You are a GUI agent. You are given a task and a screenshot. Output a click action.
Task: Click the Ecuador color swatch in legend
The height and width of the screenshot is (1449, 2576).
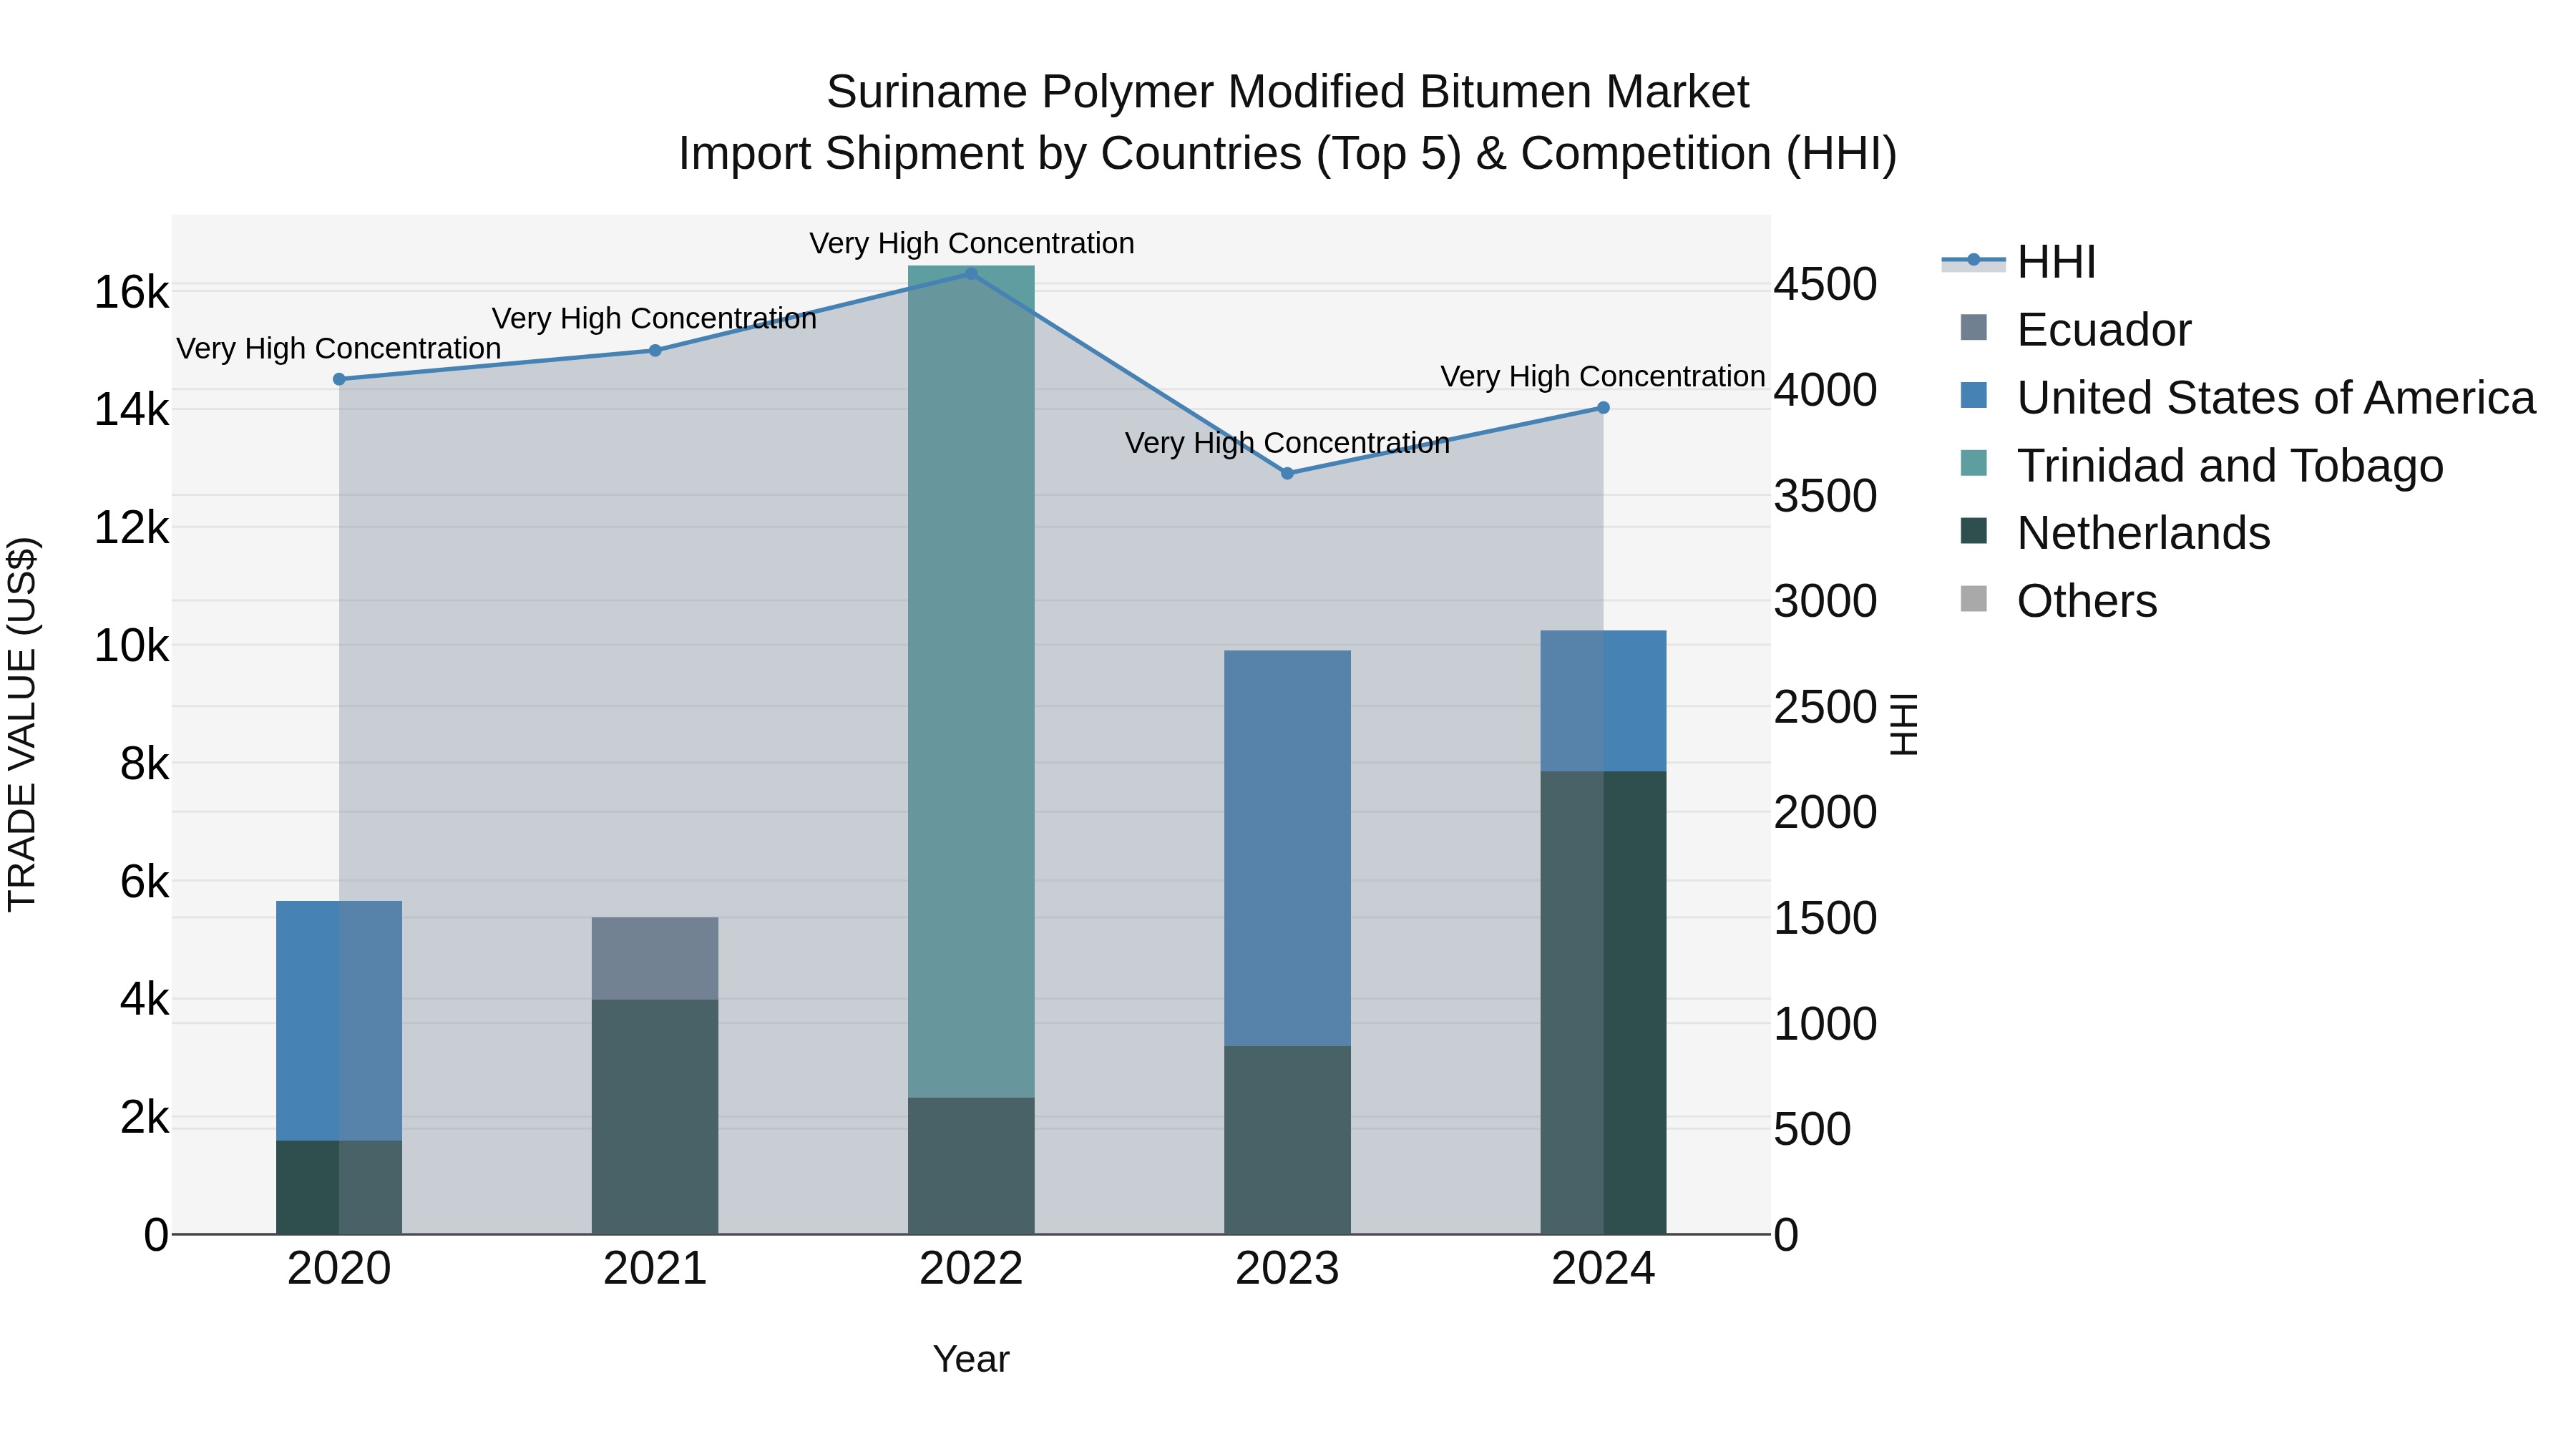pos(1974,327)
